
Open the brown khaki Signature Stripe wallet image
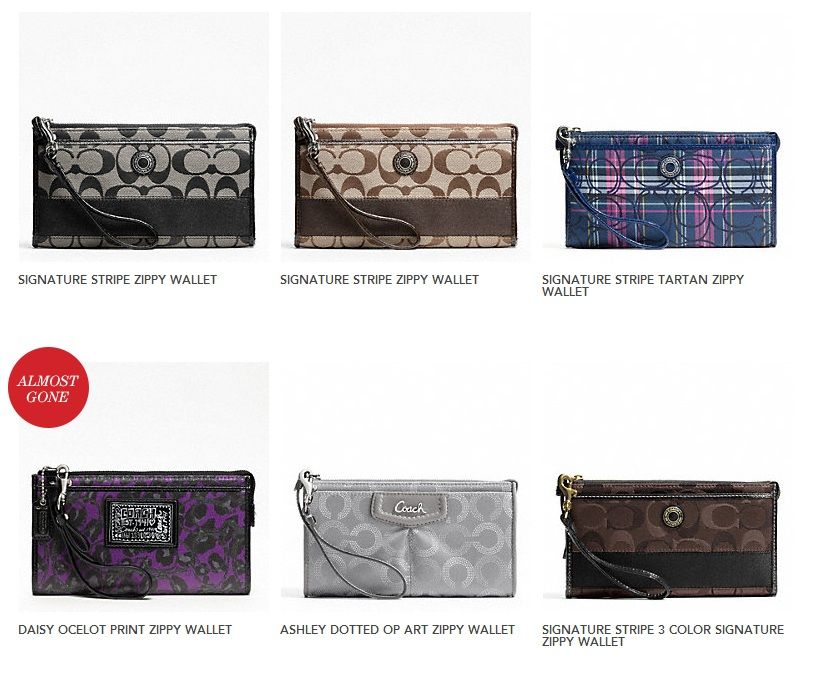click(x=406, y=137)
